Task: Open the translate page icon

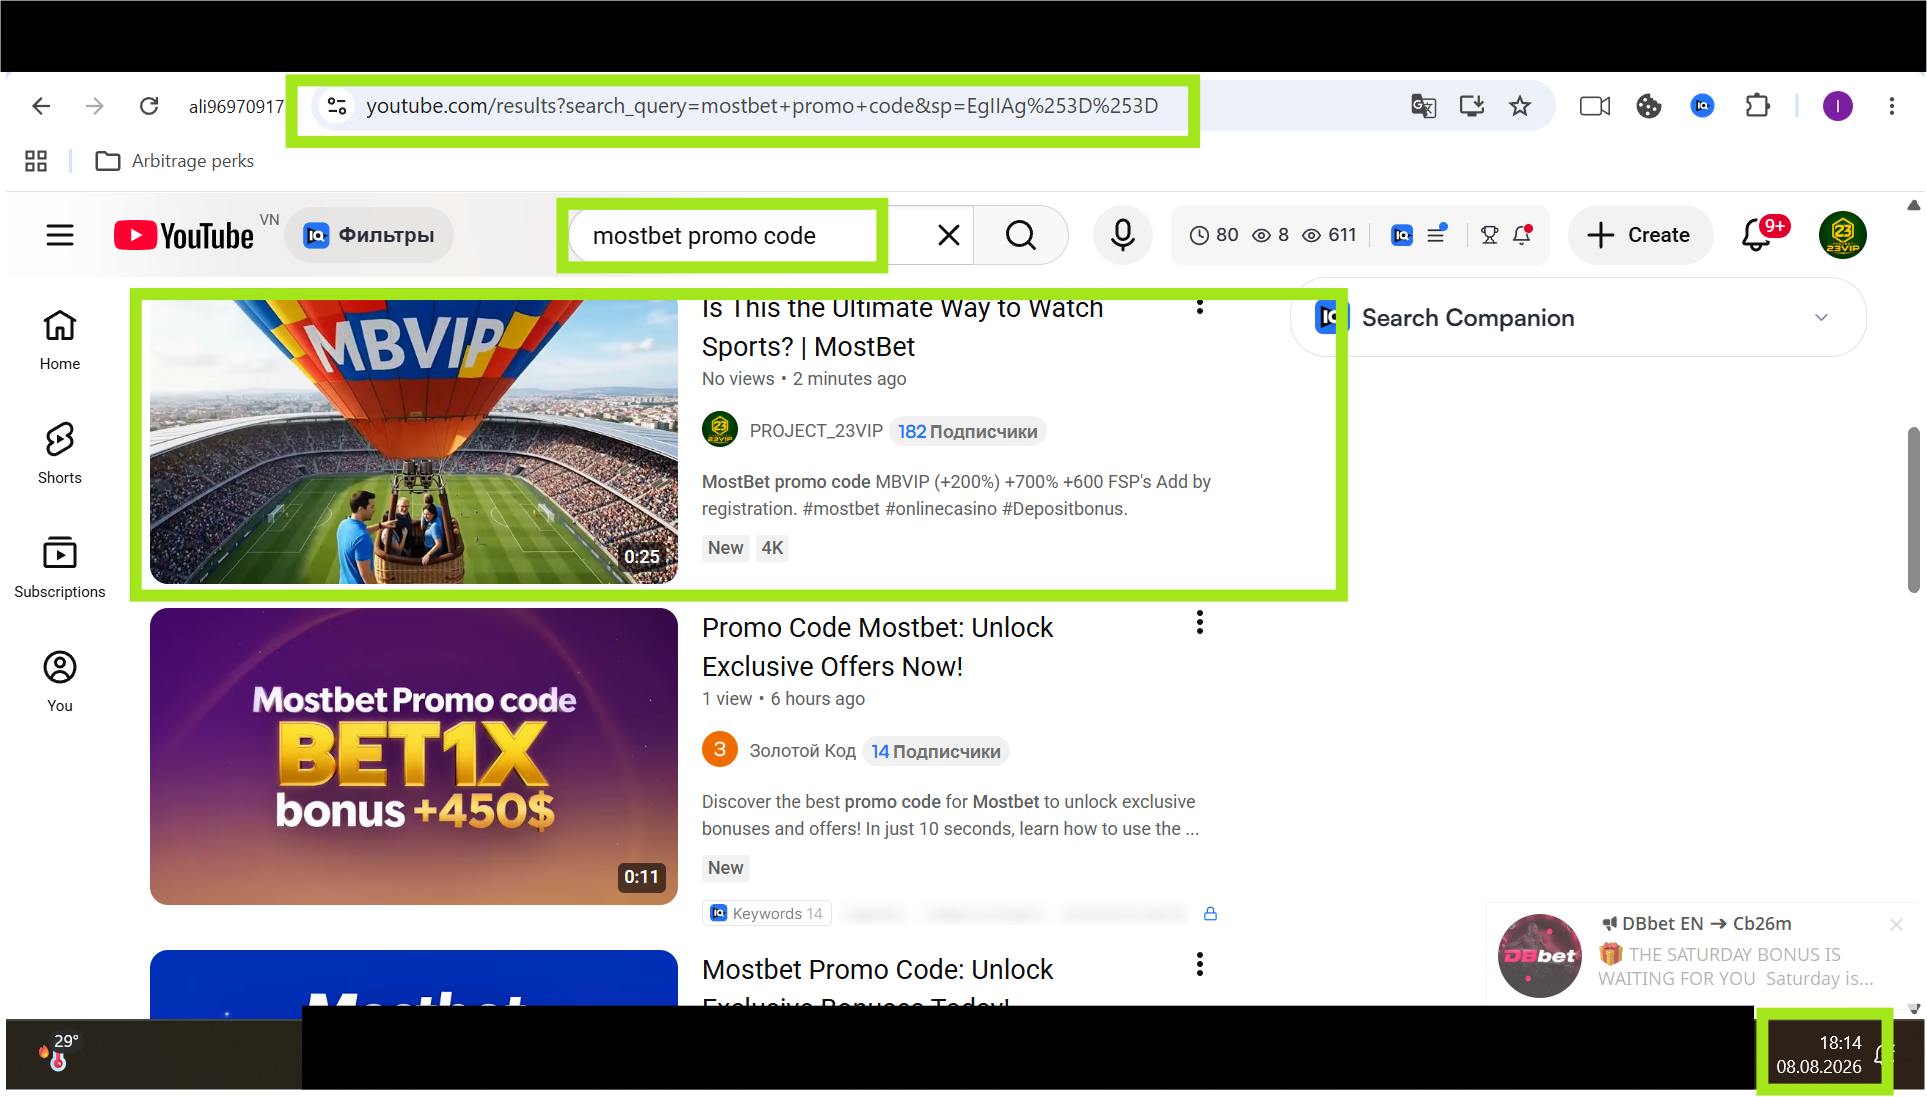Action: [1423, 106]
